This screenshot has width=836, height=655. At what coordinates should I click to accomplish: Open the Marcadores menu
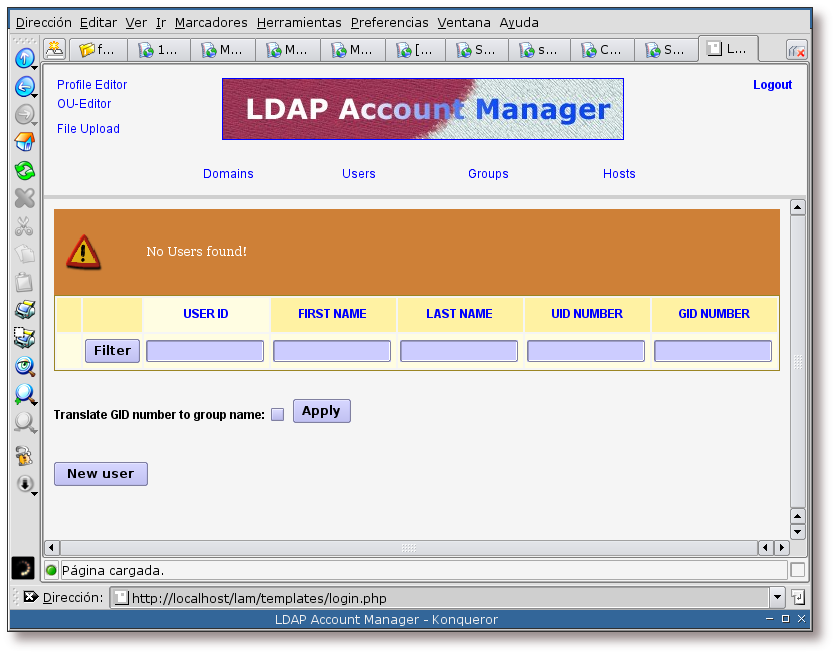(211, 22)
